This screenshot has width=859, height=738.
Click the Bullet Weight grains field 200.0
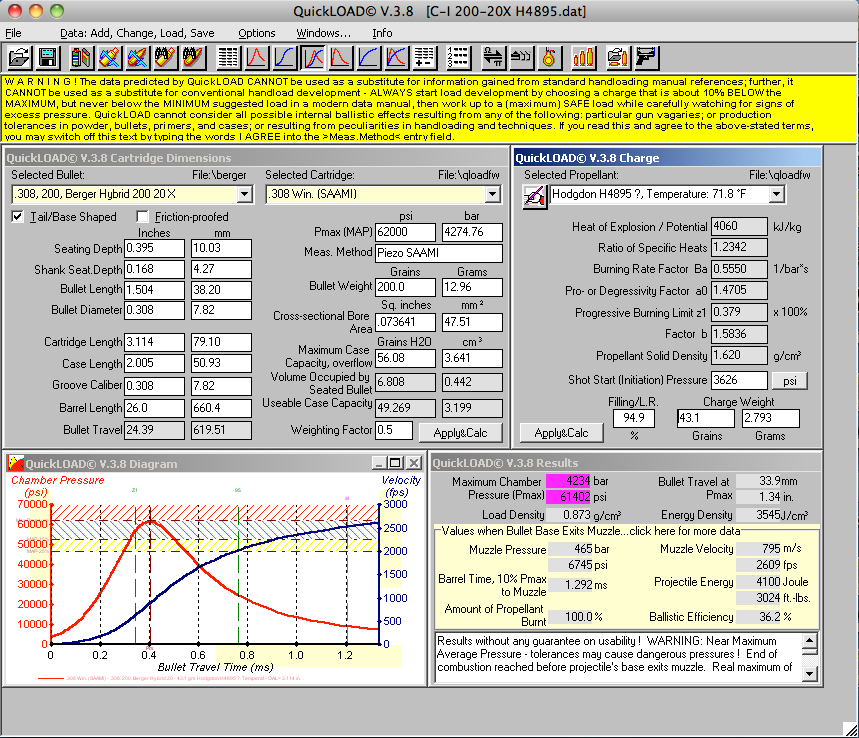coord(405,287)
